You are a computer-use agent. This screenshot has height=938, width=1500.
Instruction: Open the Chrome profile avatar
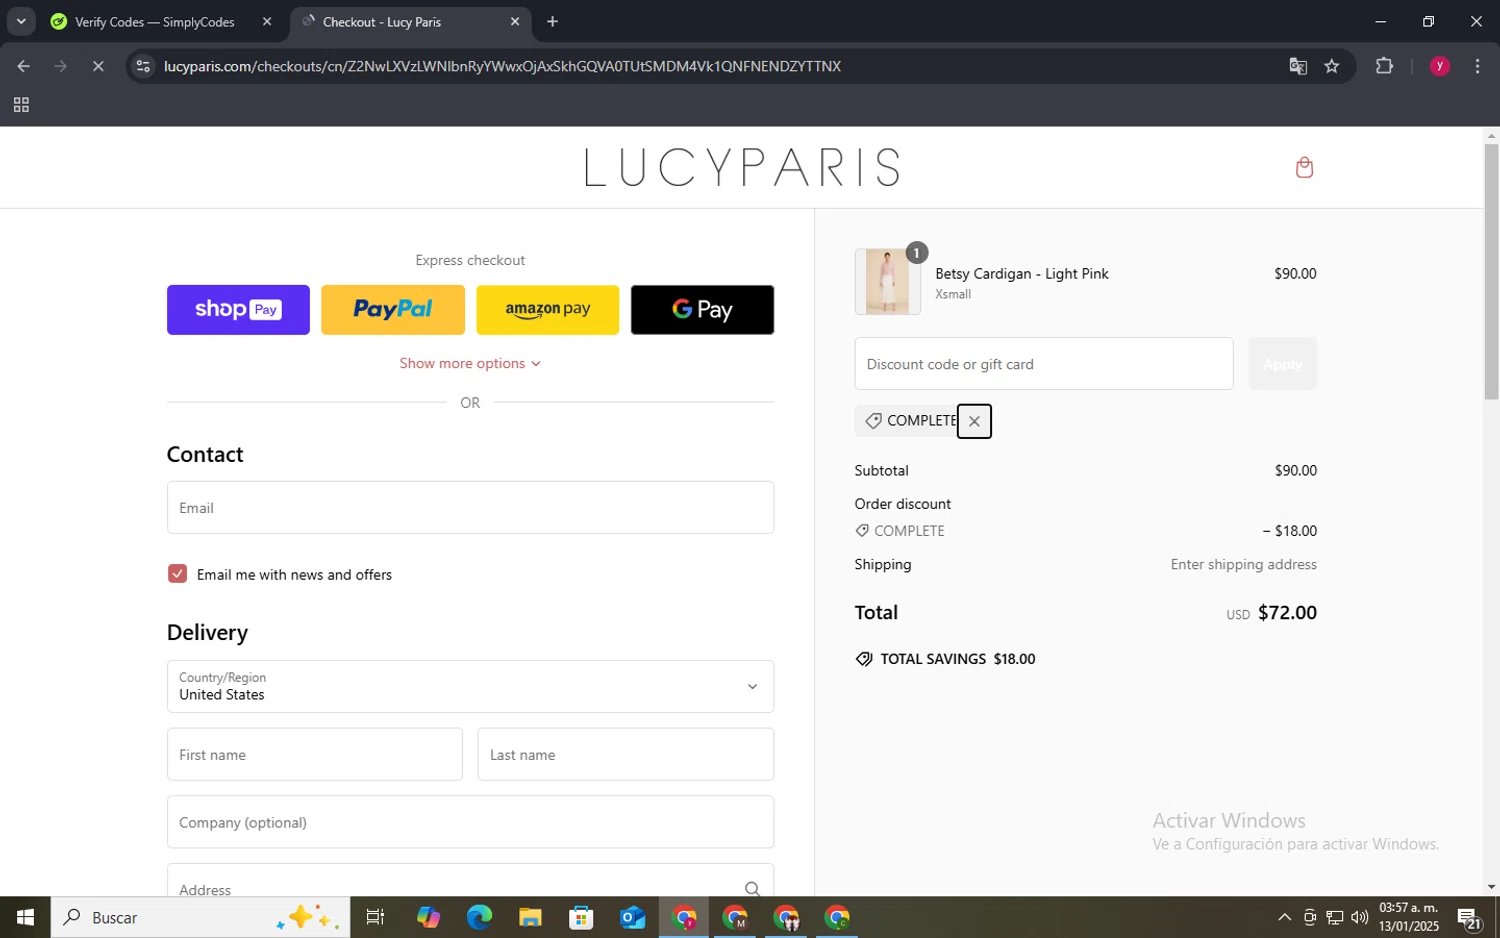[1440, 66]
